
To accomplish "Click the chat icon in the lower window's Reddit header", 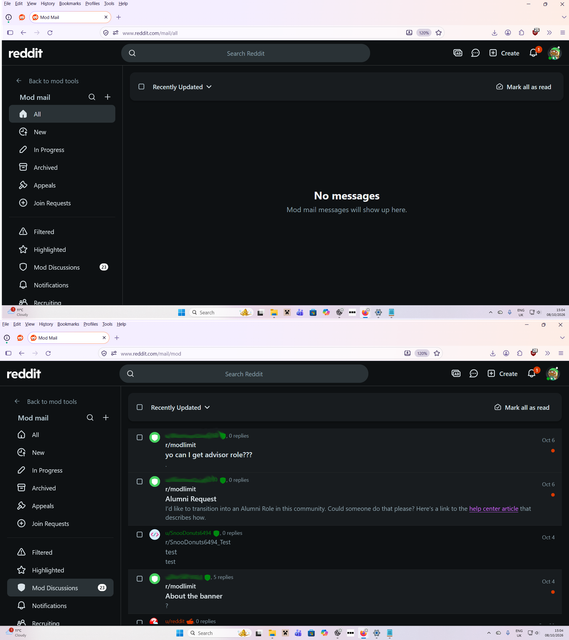I will (x=473, y=373).
